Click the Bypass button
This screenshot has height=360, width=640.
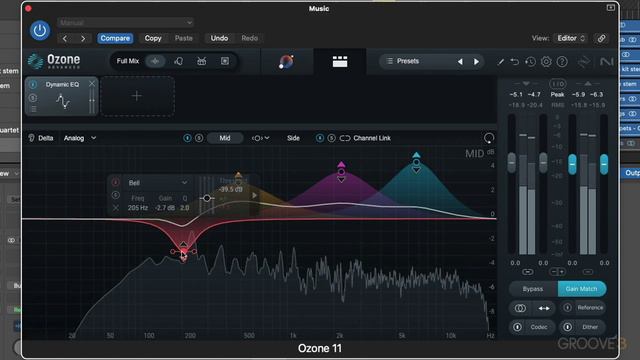coord(533,289)
